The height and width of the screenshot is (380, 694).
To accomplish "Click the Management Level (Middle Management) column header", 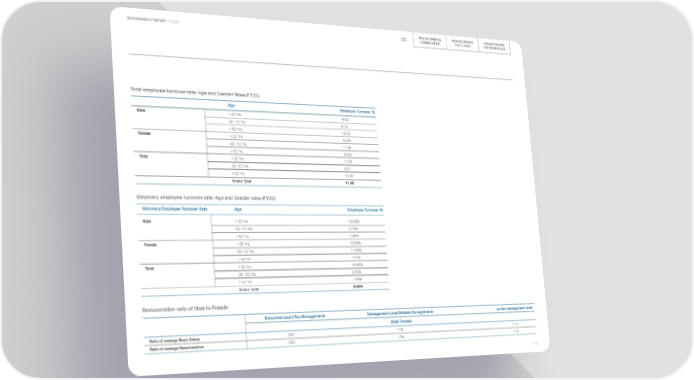I will tap(400, 313).
